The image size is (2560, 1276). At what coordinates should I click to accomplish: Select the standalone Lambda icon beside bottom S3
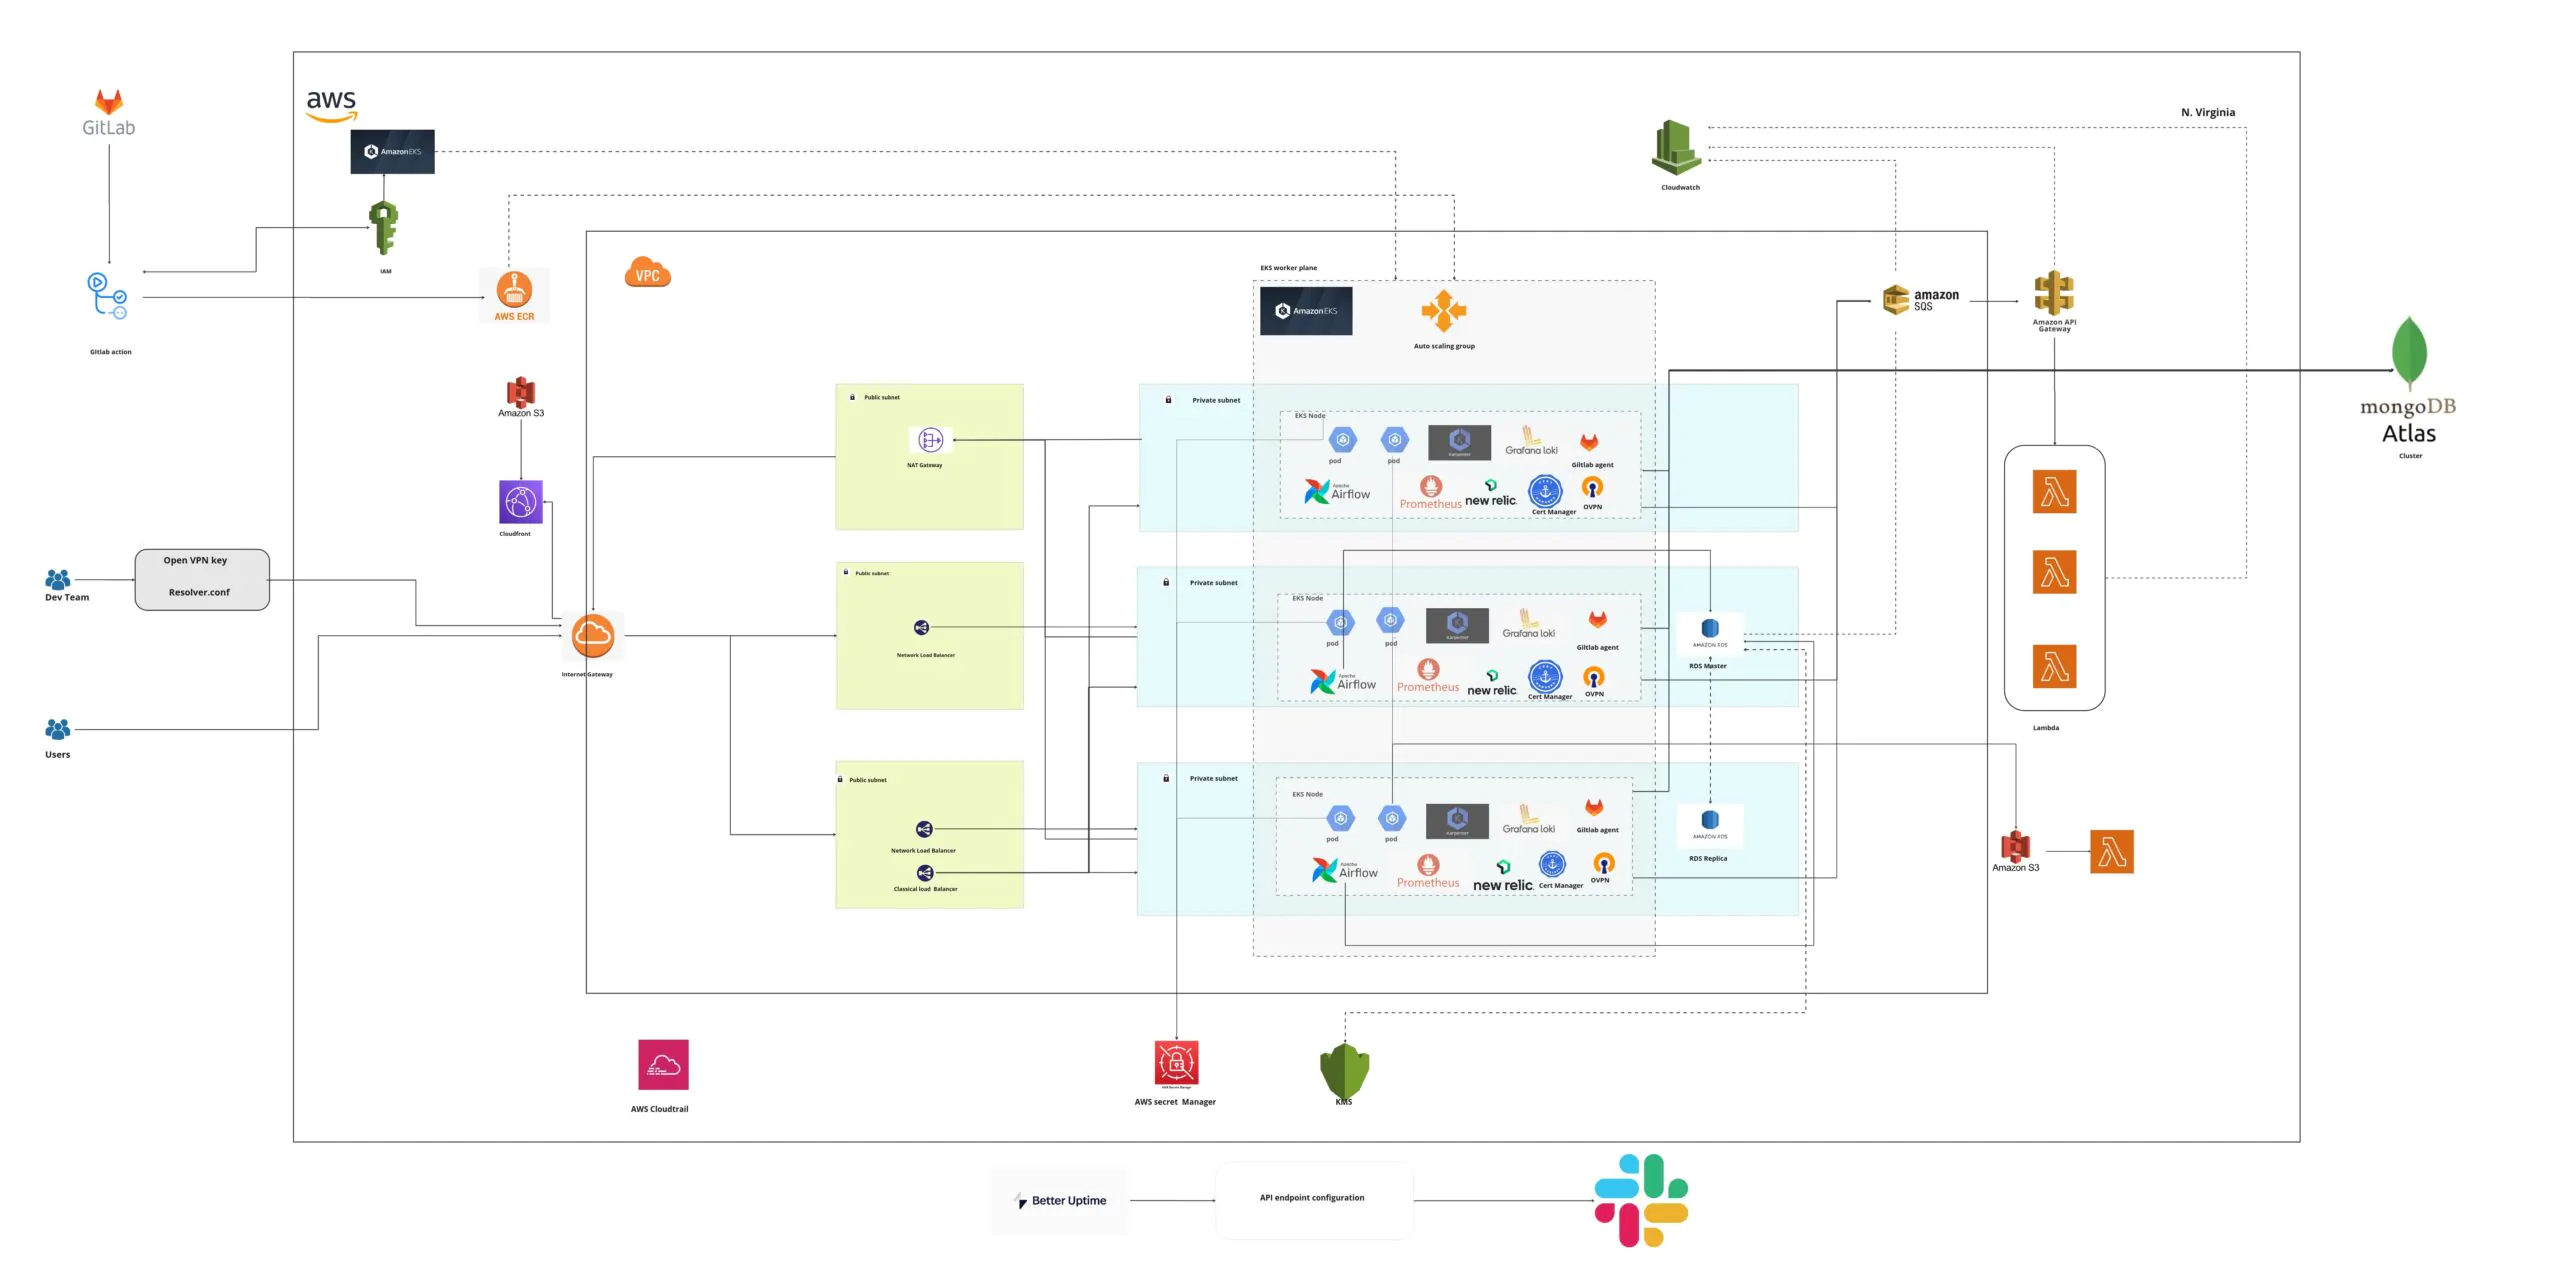tap(2111, 851)
